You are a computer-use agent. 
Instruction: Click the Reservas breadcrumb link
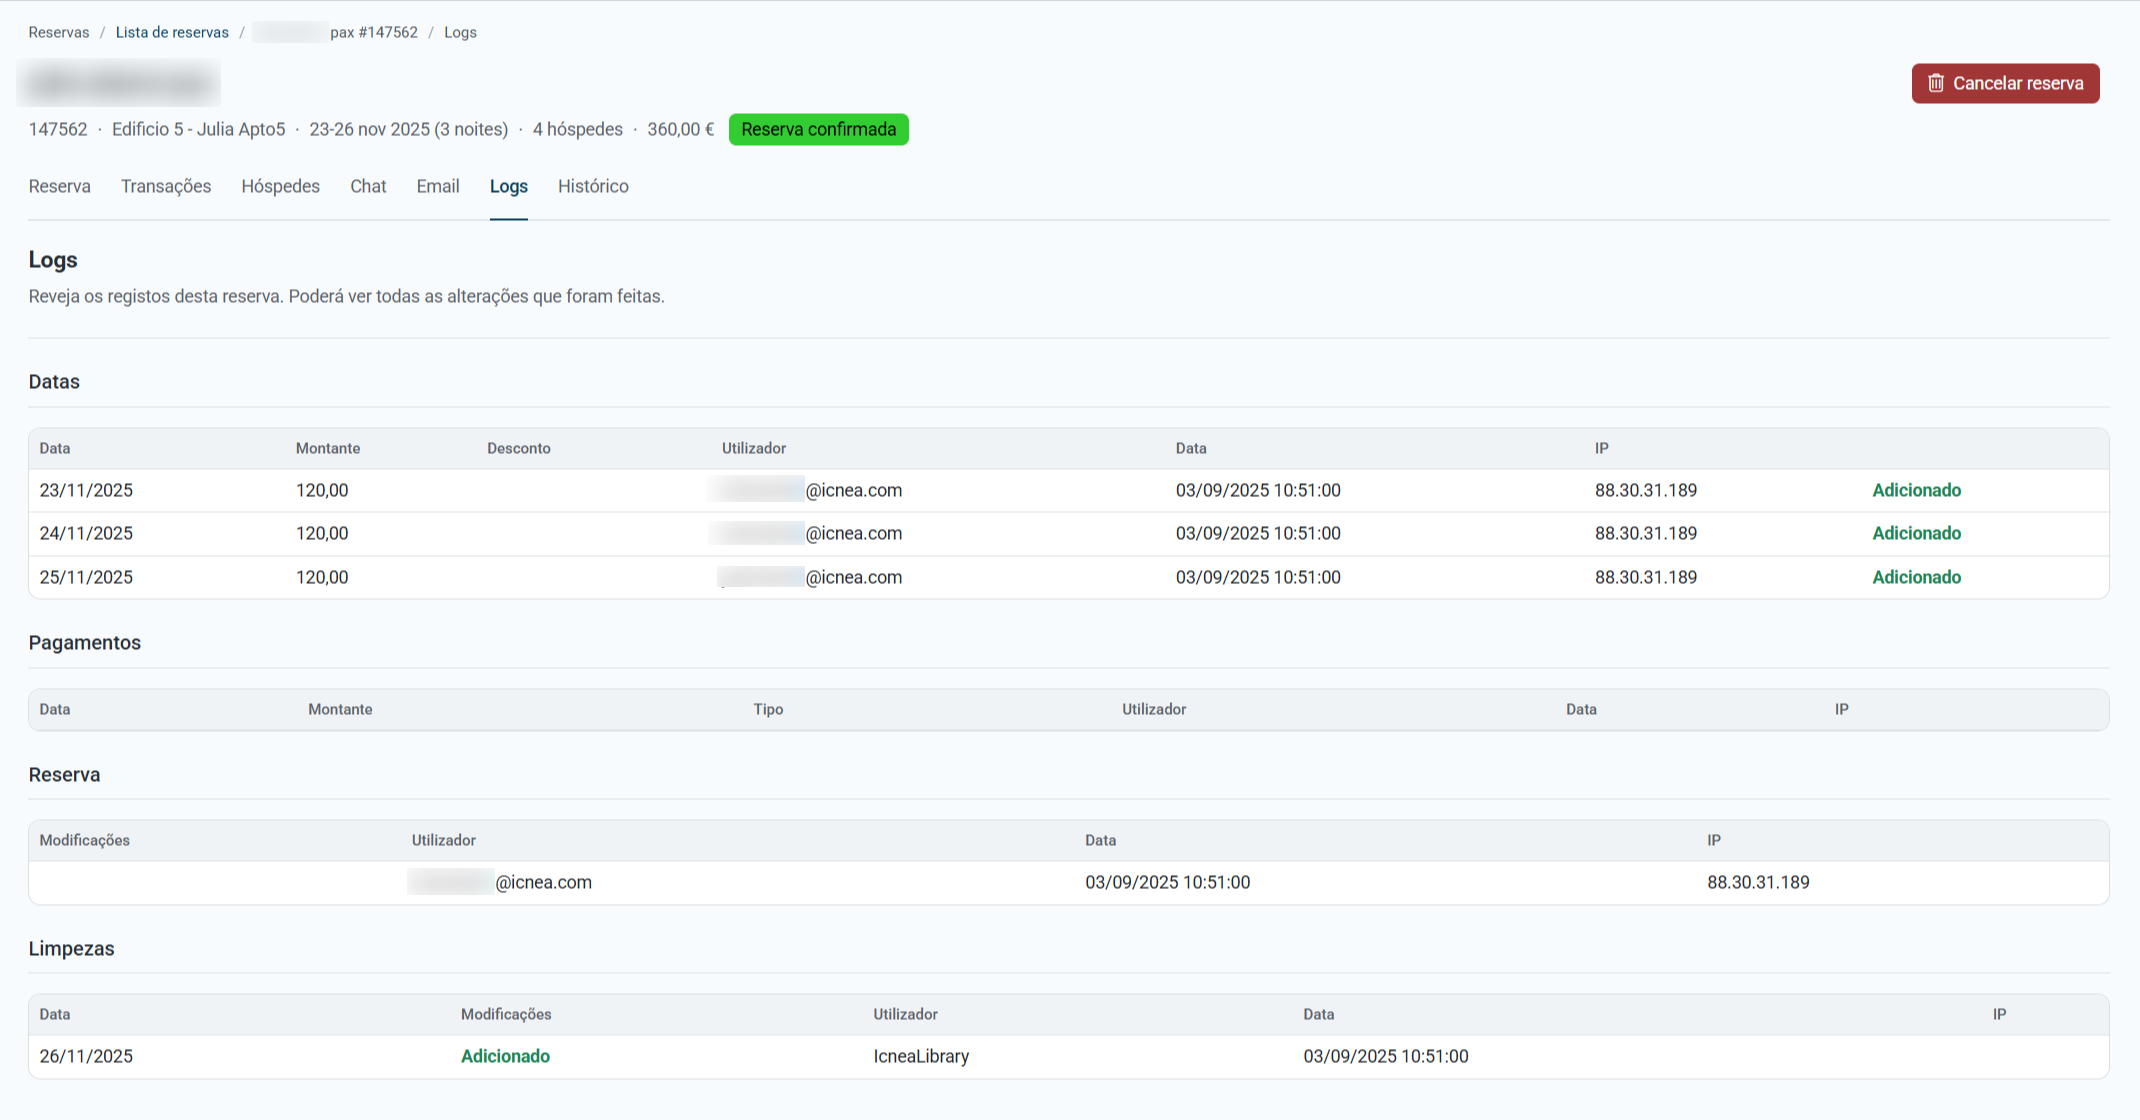tap(58, 32)
